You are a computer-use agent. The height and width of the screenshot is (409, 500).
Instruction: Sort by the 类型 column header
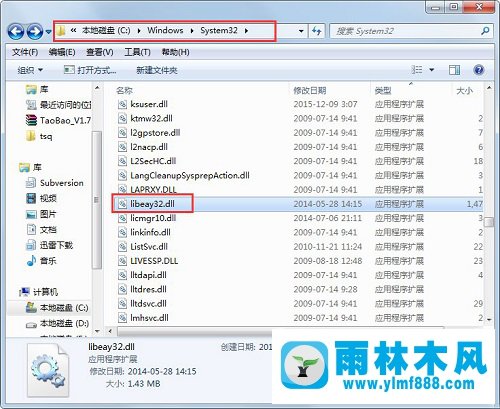click(383, 90)
